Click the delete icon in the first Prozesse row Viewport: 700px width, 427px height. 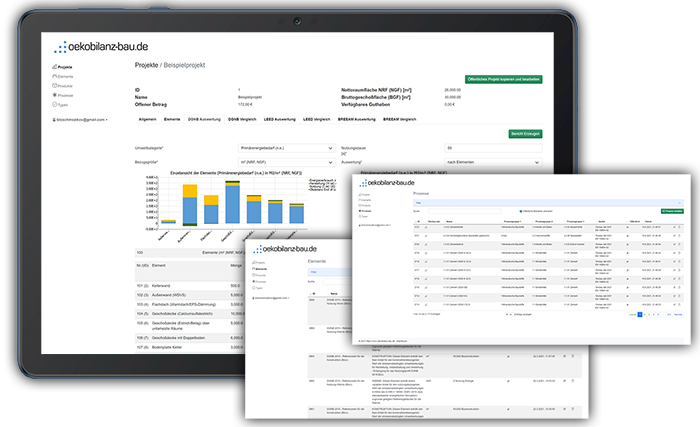[679, 227]
